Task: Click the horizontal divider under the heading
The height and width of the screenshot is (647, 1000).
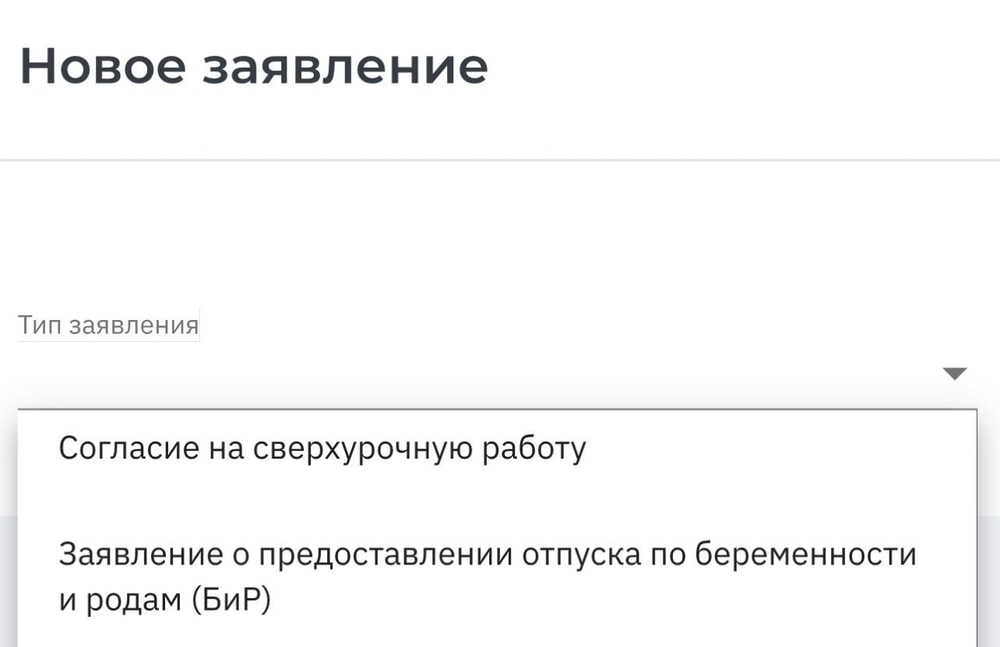Action: 500,160
